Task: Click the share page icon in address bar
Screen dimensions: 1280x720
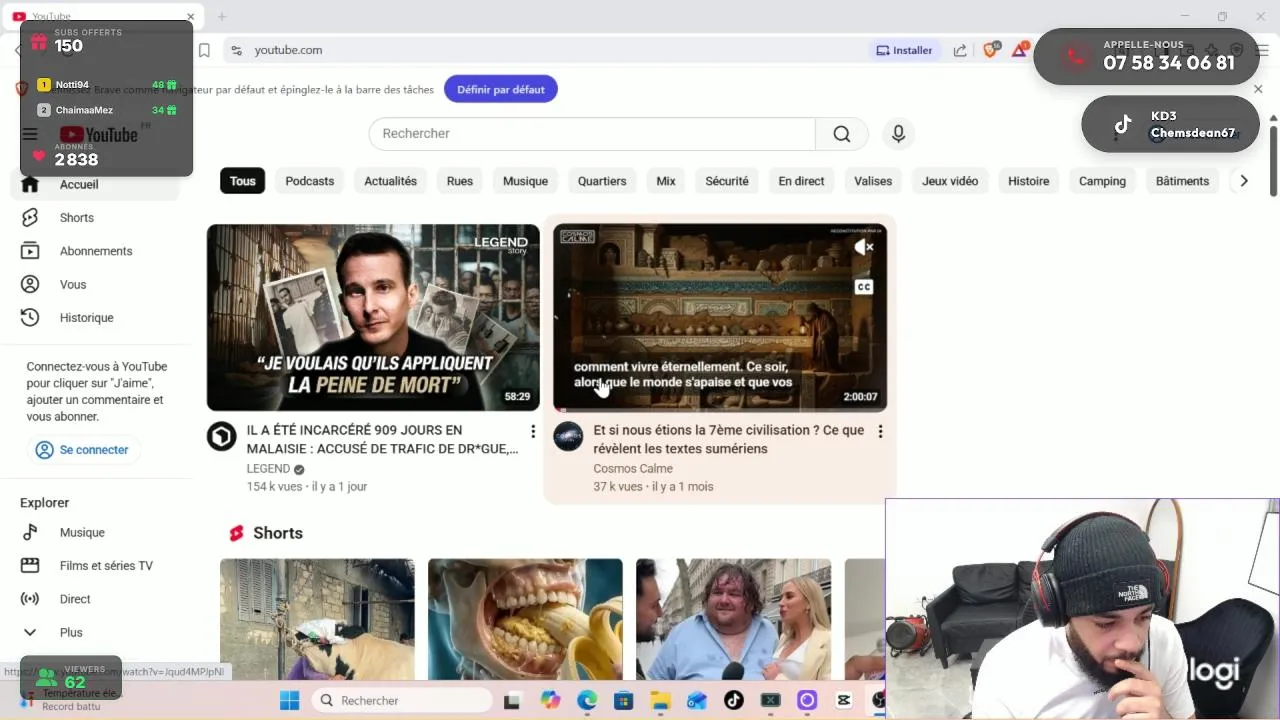Action: [960, 50]
